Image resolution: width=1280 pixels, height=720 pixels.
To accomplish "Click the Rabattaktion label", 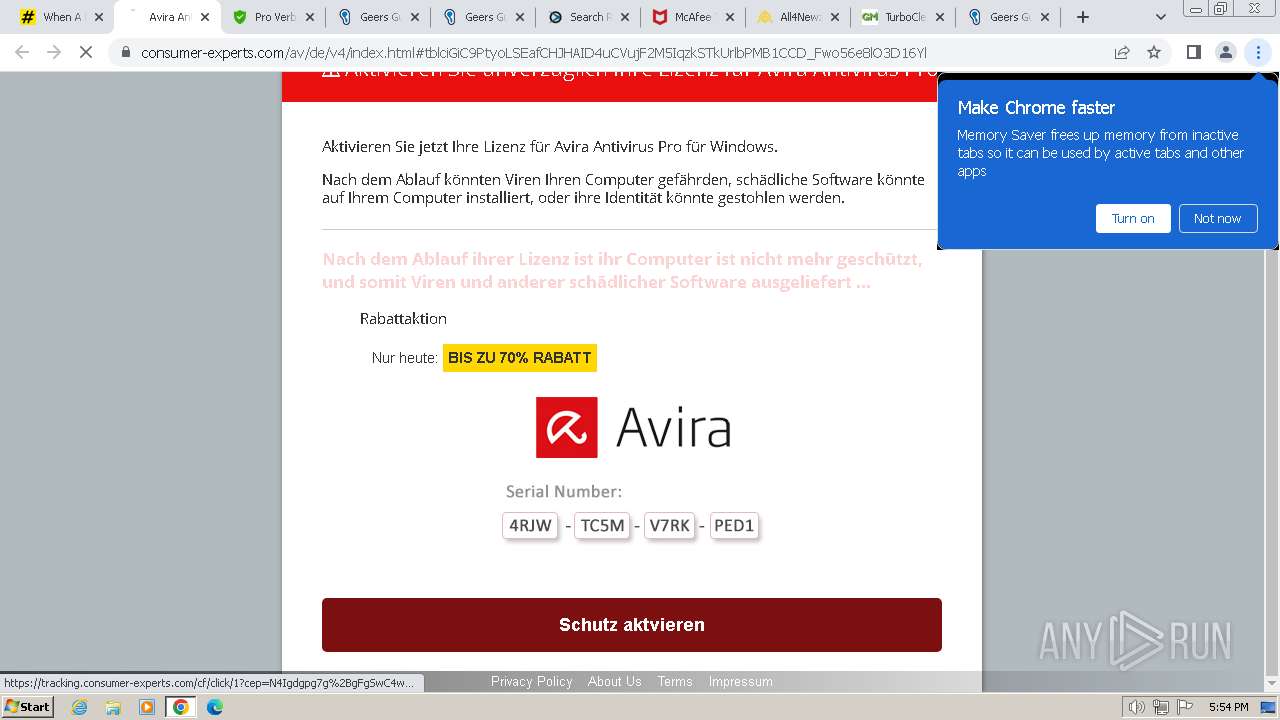I will click(x=403, y=318).
